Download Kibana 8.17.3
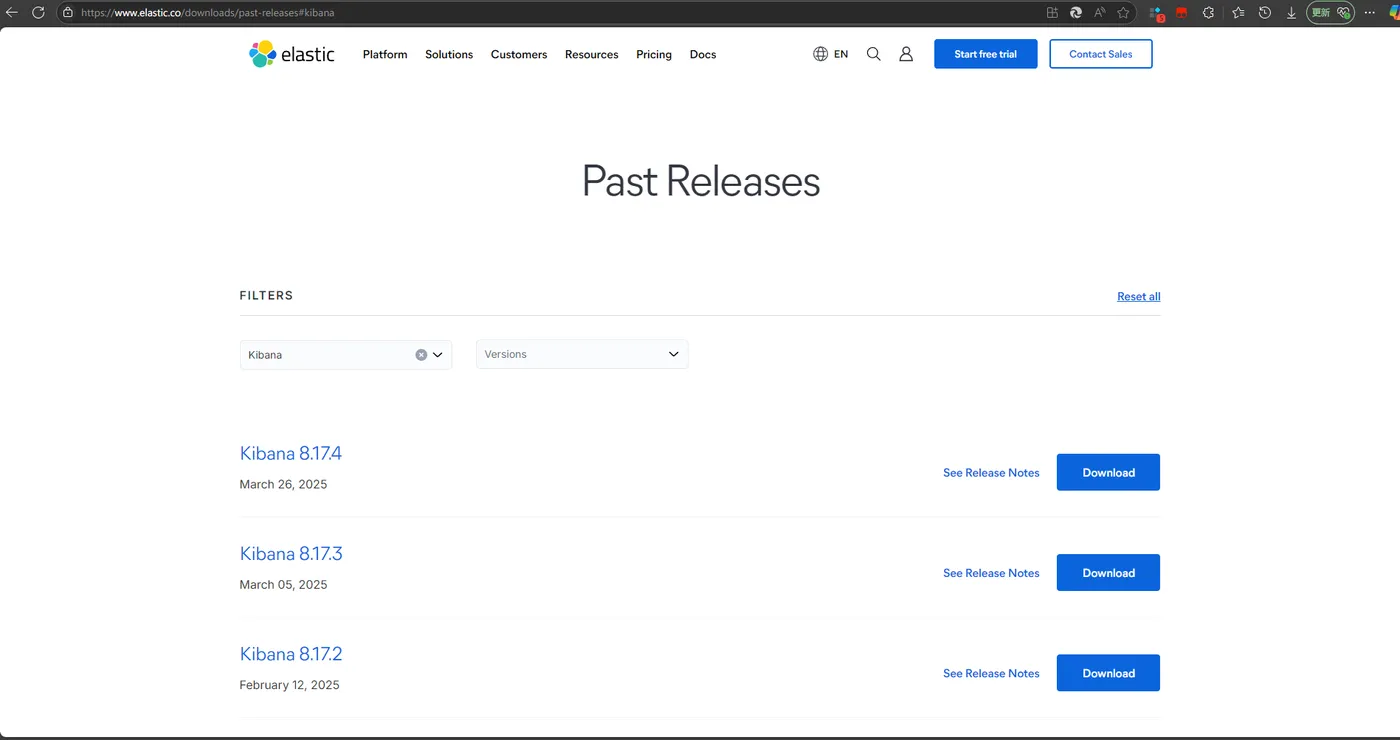This screenshot has height=740, width=1400. (1108, 573)
